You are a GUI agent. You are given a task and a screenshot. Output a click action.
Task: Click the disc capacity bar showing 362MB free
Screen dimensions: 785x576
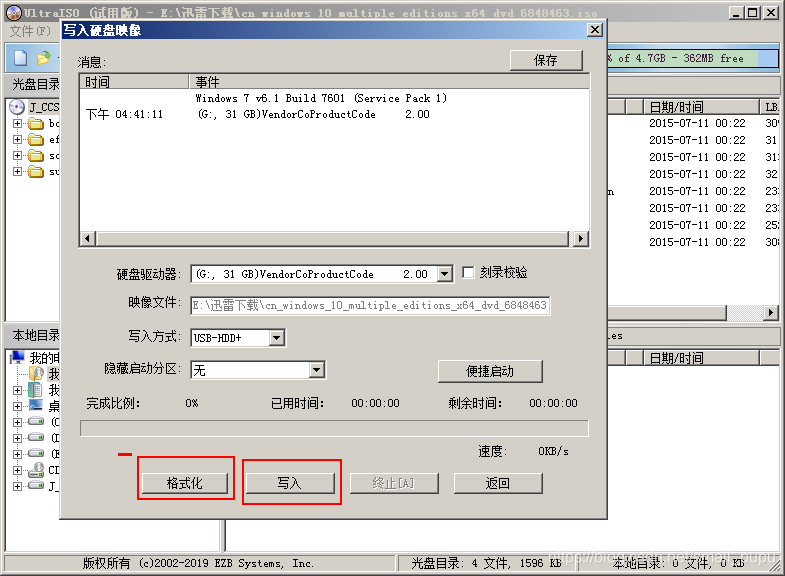(693, 58)
